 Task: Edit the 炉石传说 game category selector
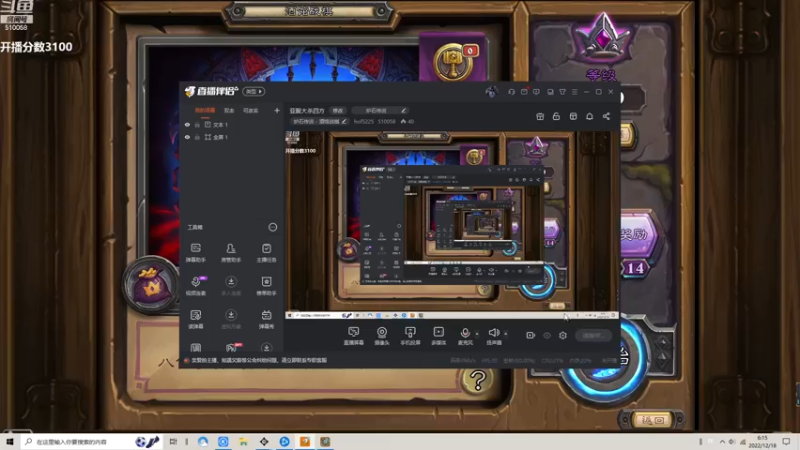click(380, 110)
